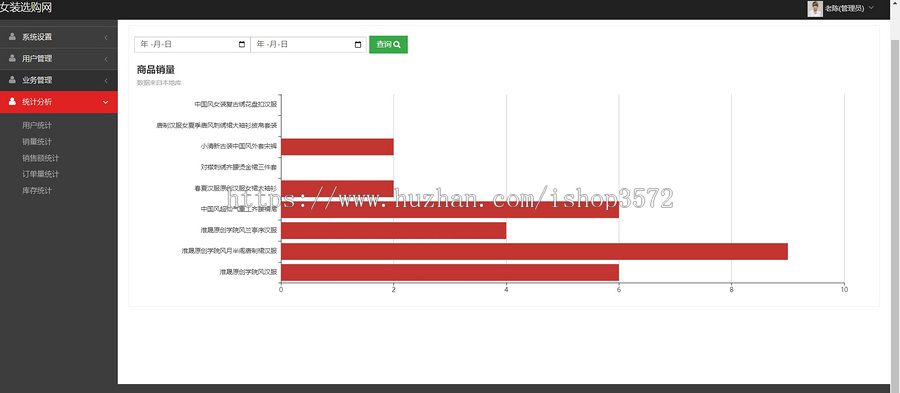Open the 用户统计 submenu item
The image size is (900, 393).
tap(37, 125)
